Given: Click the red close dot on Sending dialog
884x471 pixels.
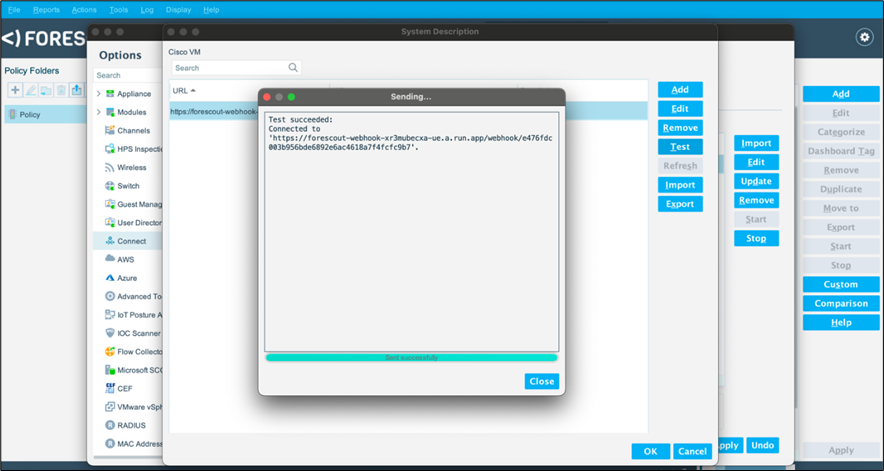Looking at the screenshot, I should [x=267, y=97].
